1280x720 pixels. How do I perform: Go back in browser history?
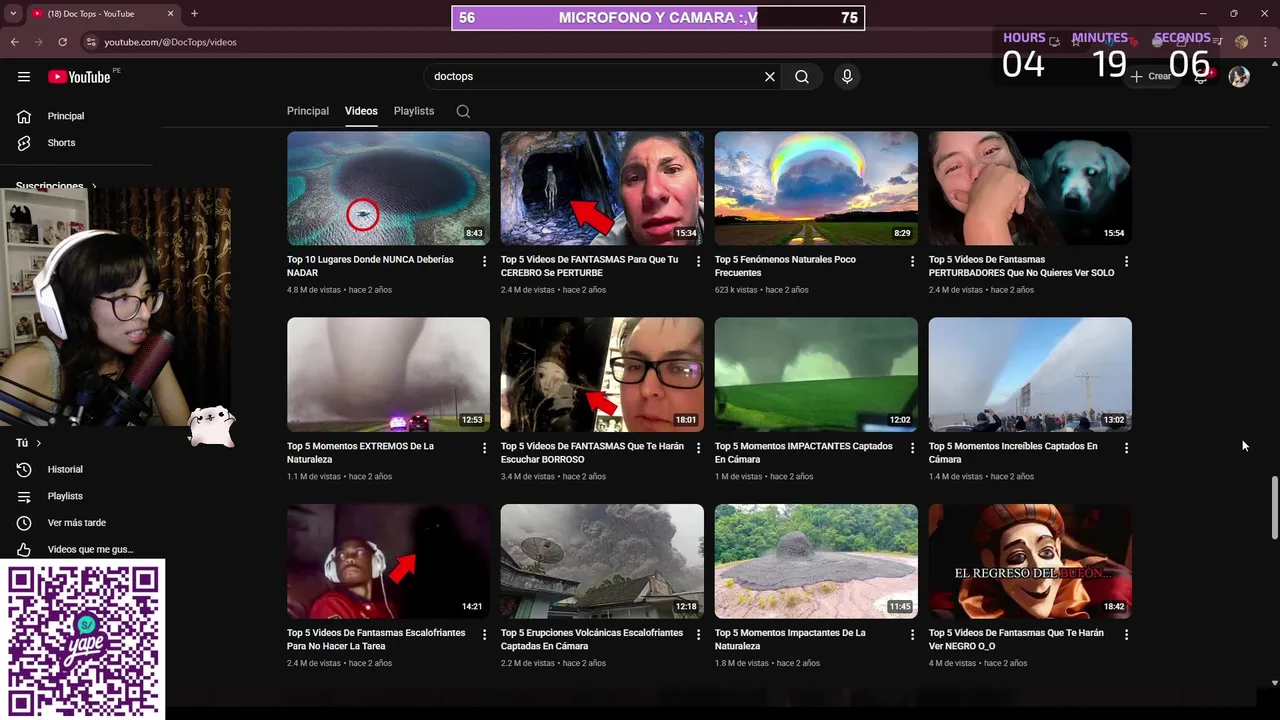14,42
